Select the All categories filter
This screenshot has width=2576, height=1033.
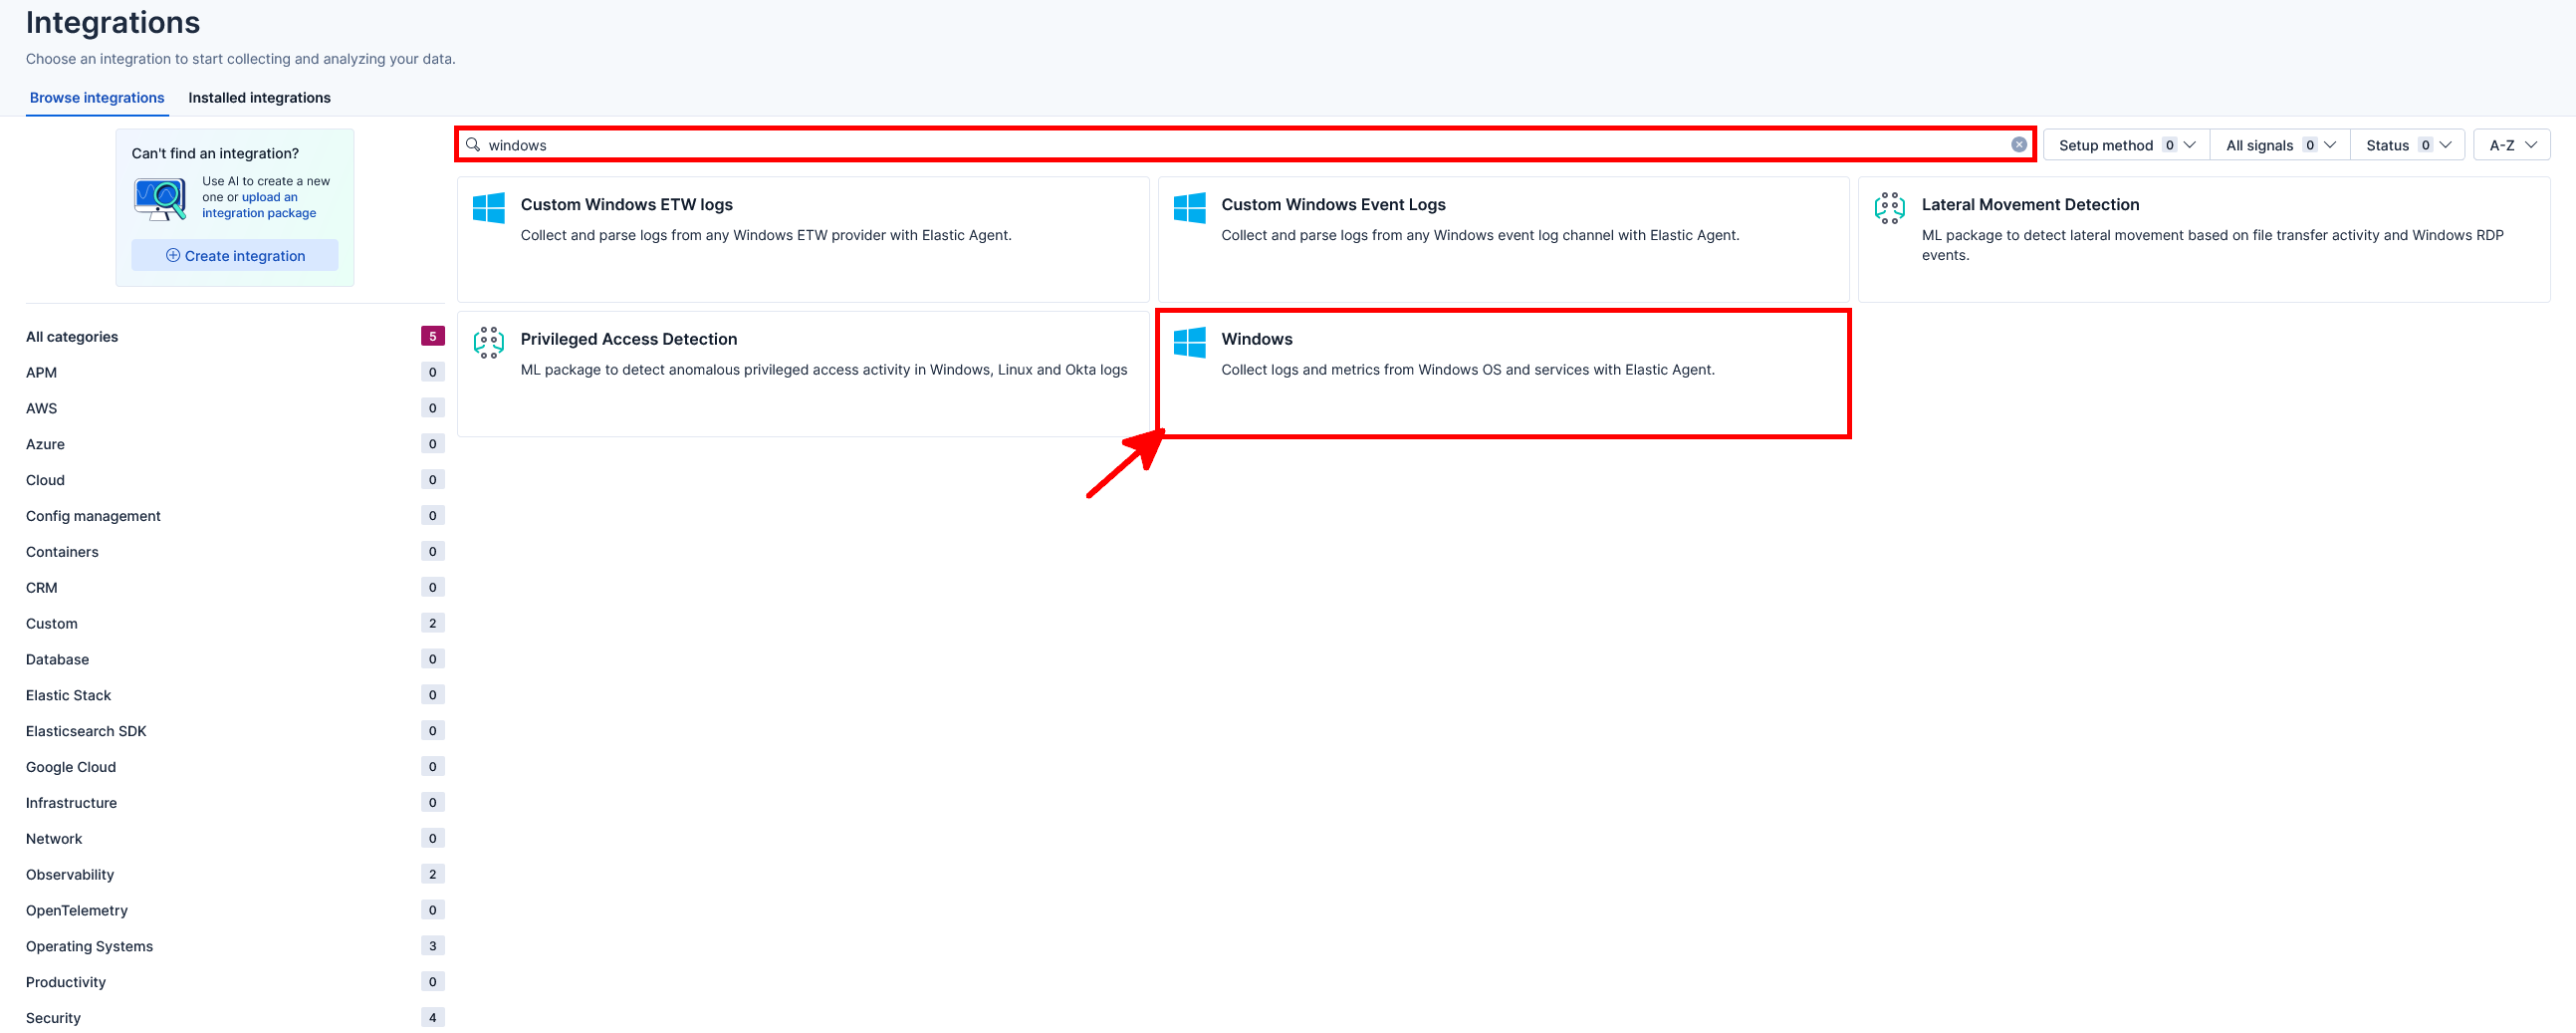235,336
